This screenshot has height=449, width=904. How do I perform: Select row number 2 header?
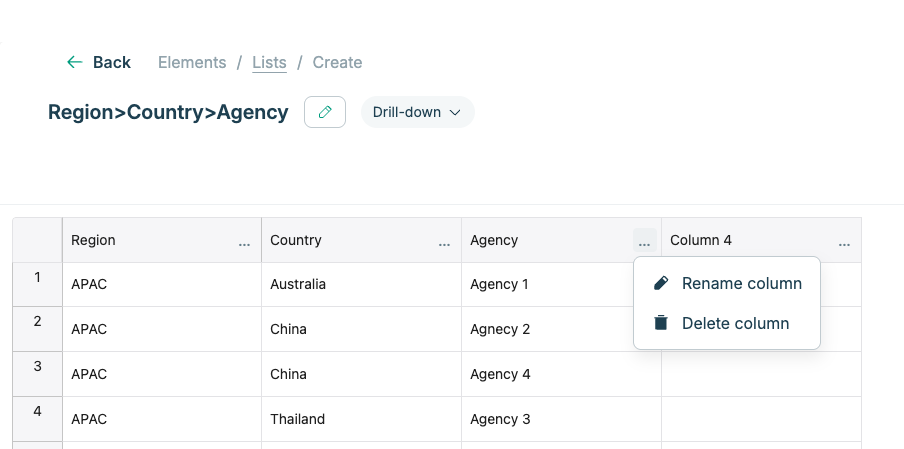tap(37, 329)
